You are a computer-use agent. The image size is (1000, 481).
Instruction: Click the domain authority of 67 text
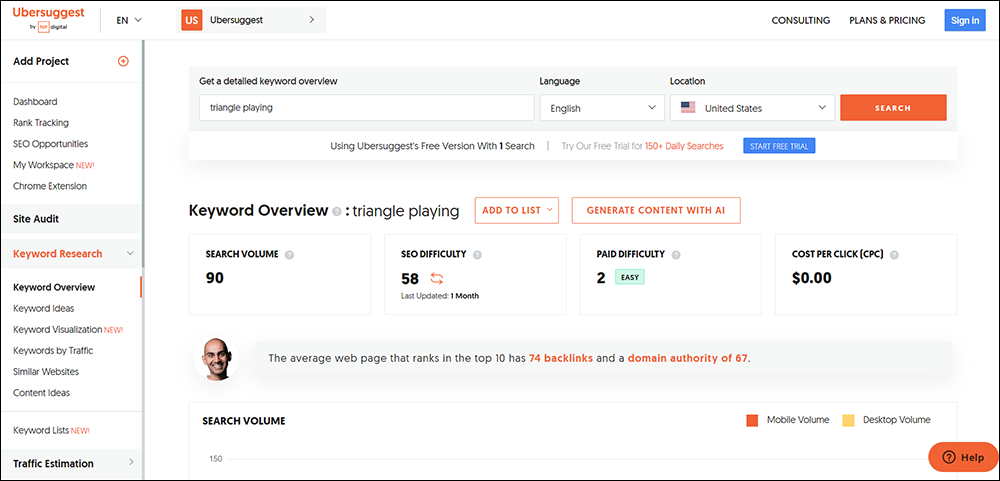click(x=688, y=359)
